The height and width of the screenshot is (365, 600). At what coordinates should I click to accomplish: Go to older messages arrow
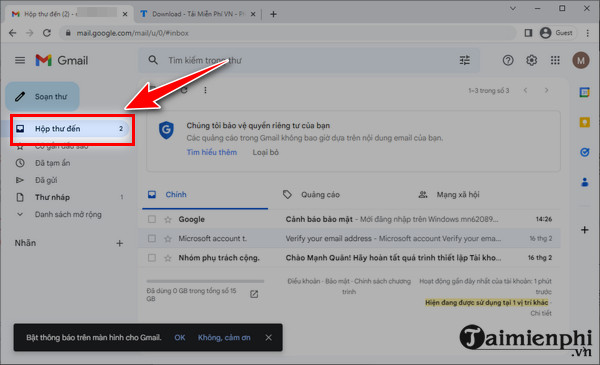tap(546, 90)
